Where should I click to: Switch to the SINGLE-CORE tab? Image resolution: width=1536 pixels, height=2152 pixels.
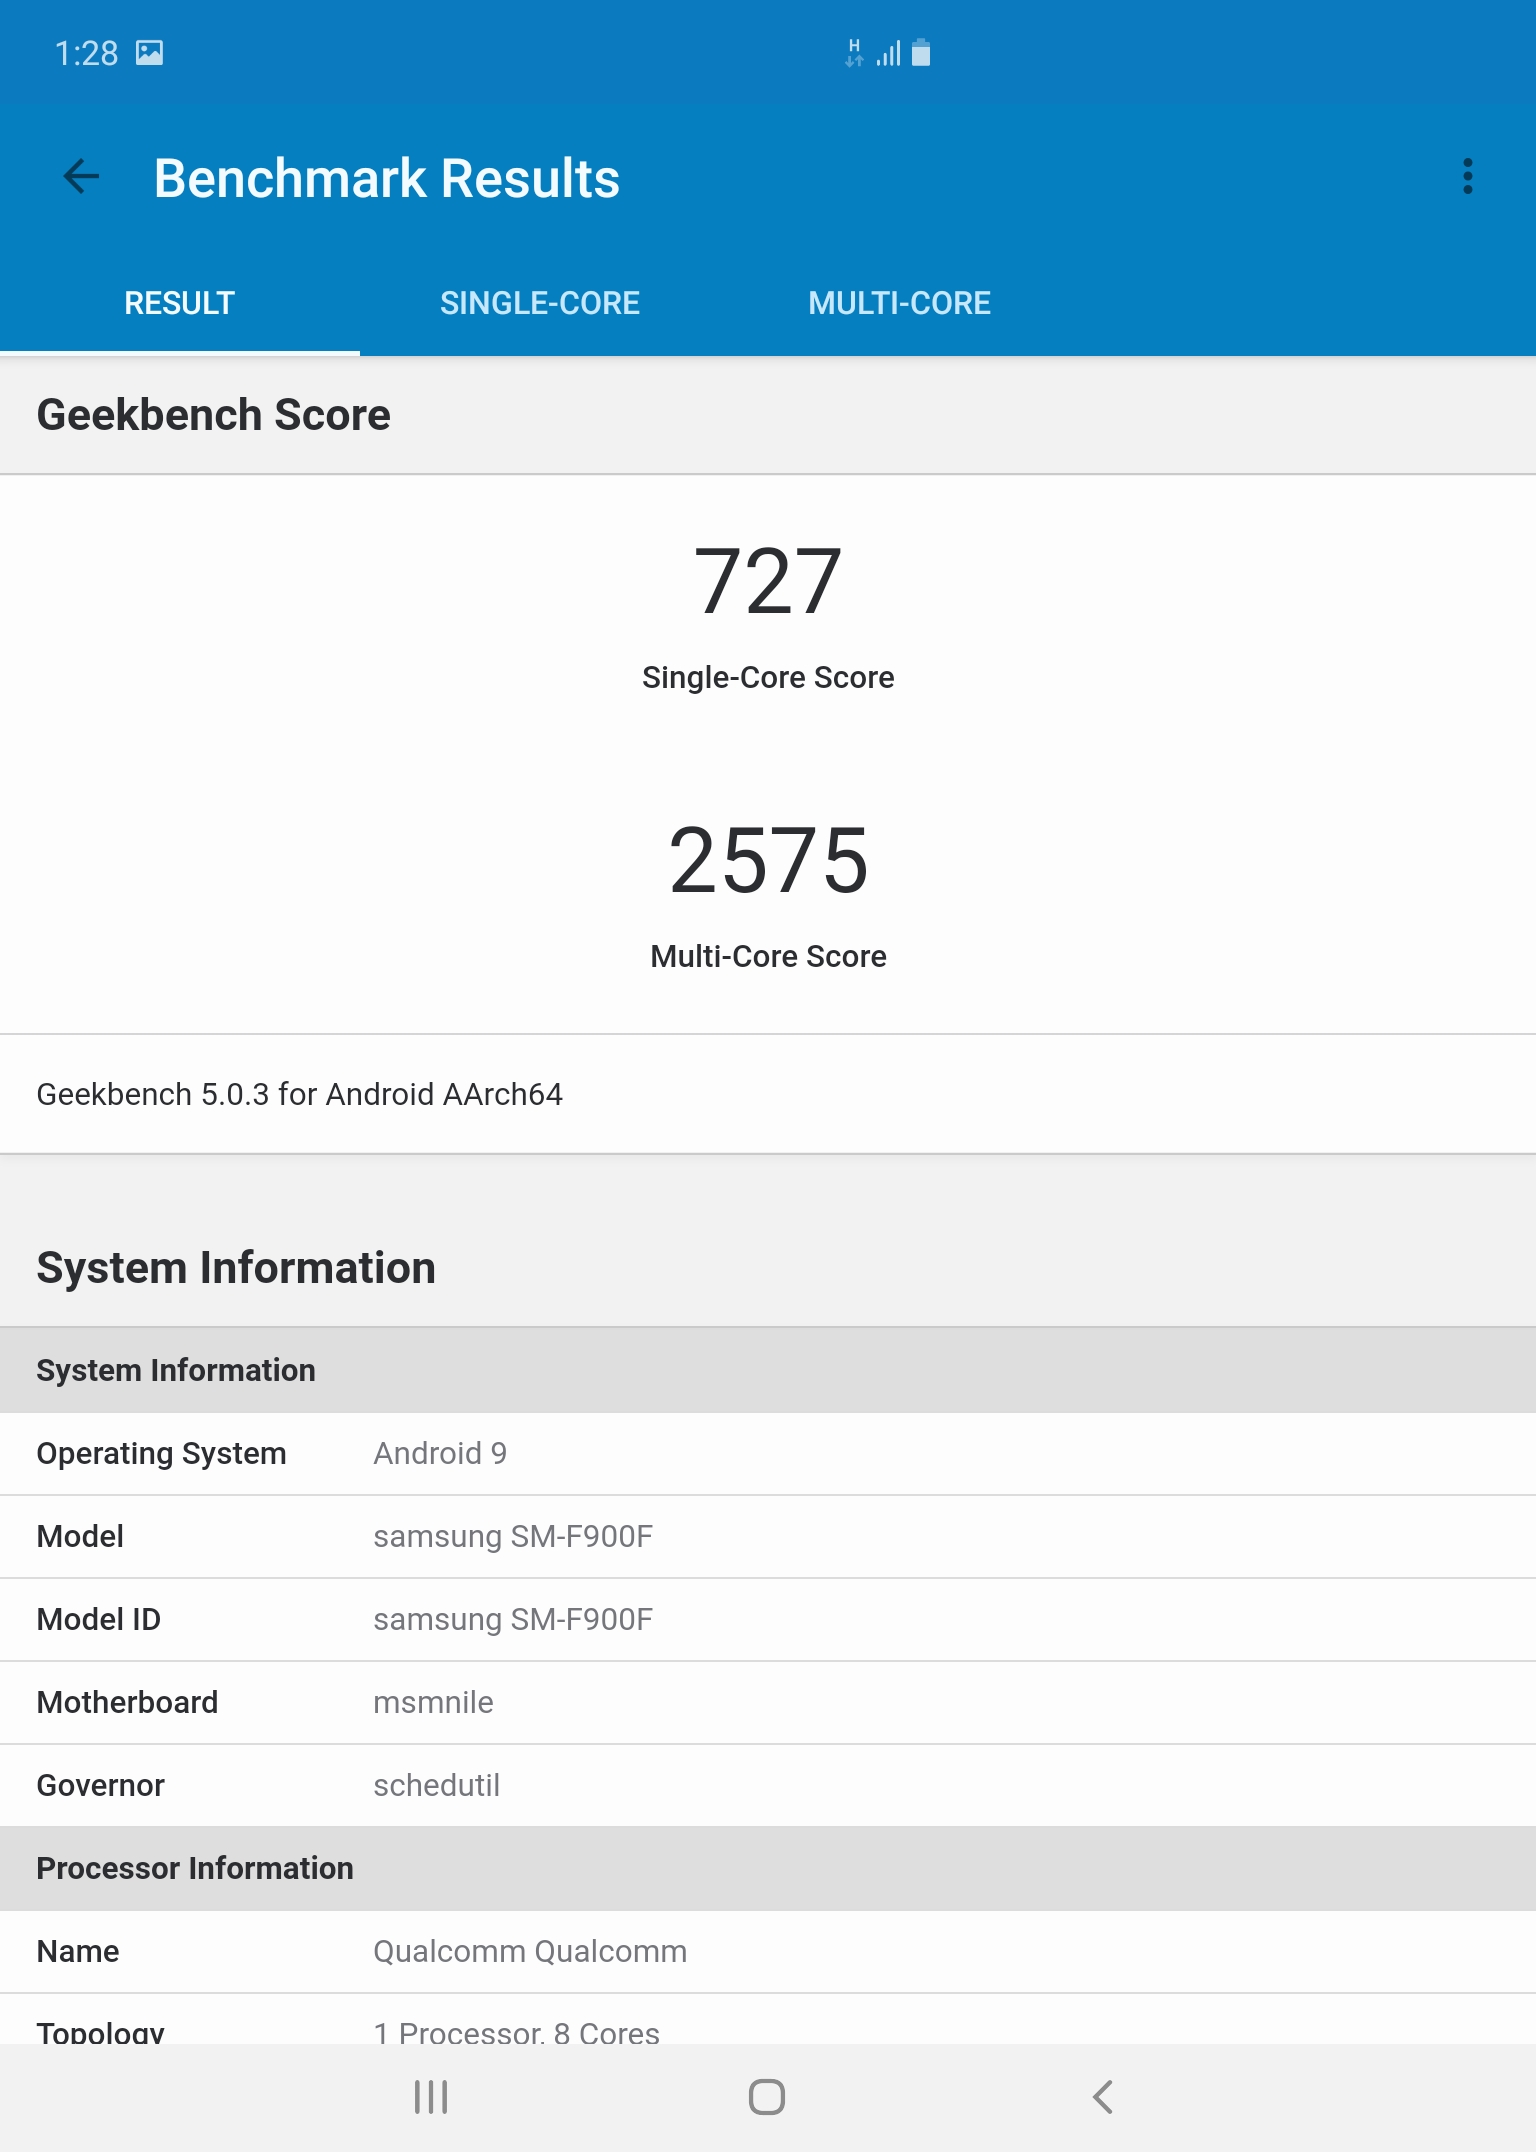tap(540, 303)
